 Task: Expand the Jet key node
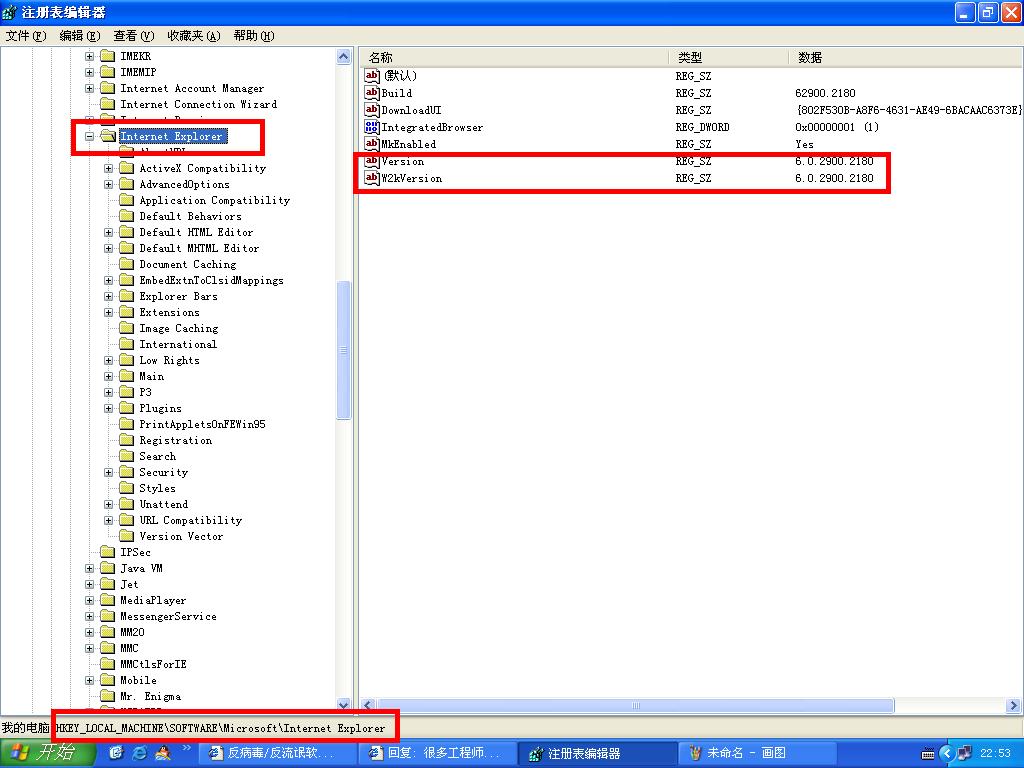tap(89, 584)
